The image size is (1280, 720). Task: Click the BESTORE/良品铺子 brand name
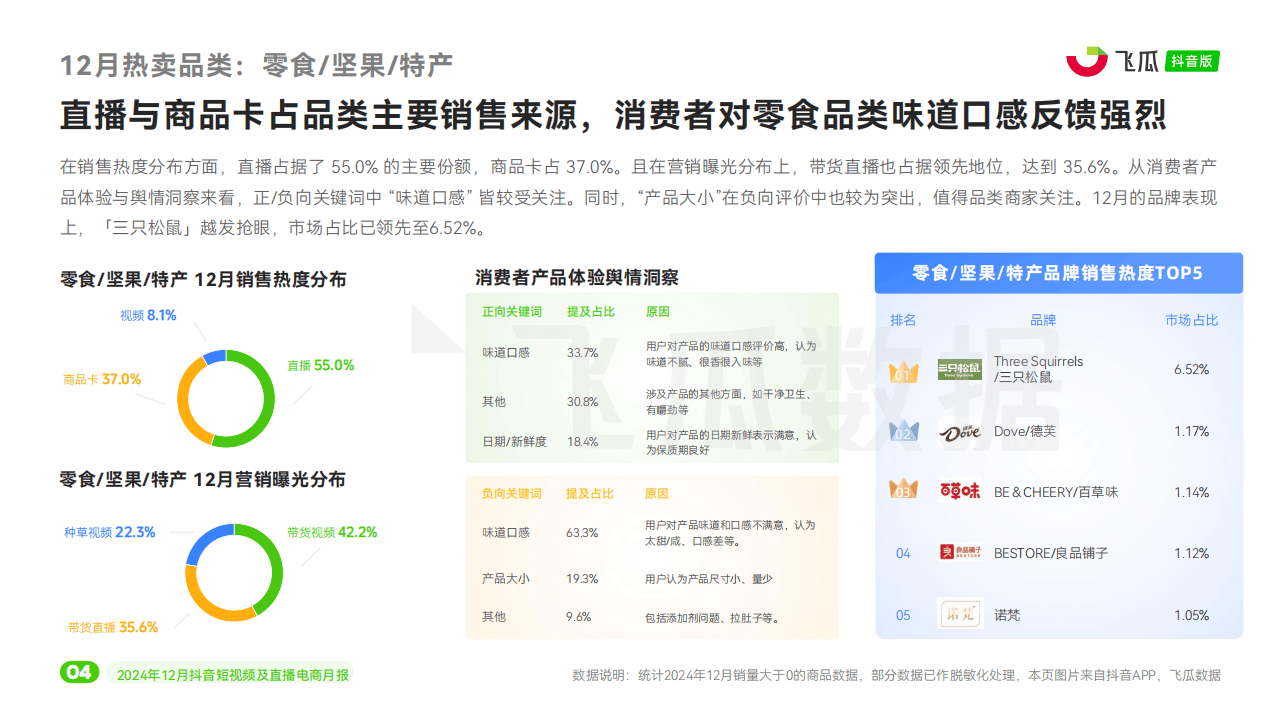point(1050,553)
